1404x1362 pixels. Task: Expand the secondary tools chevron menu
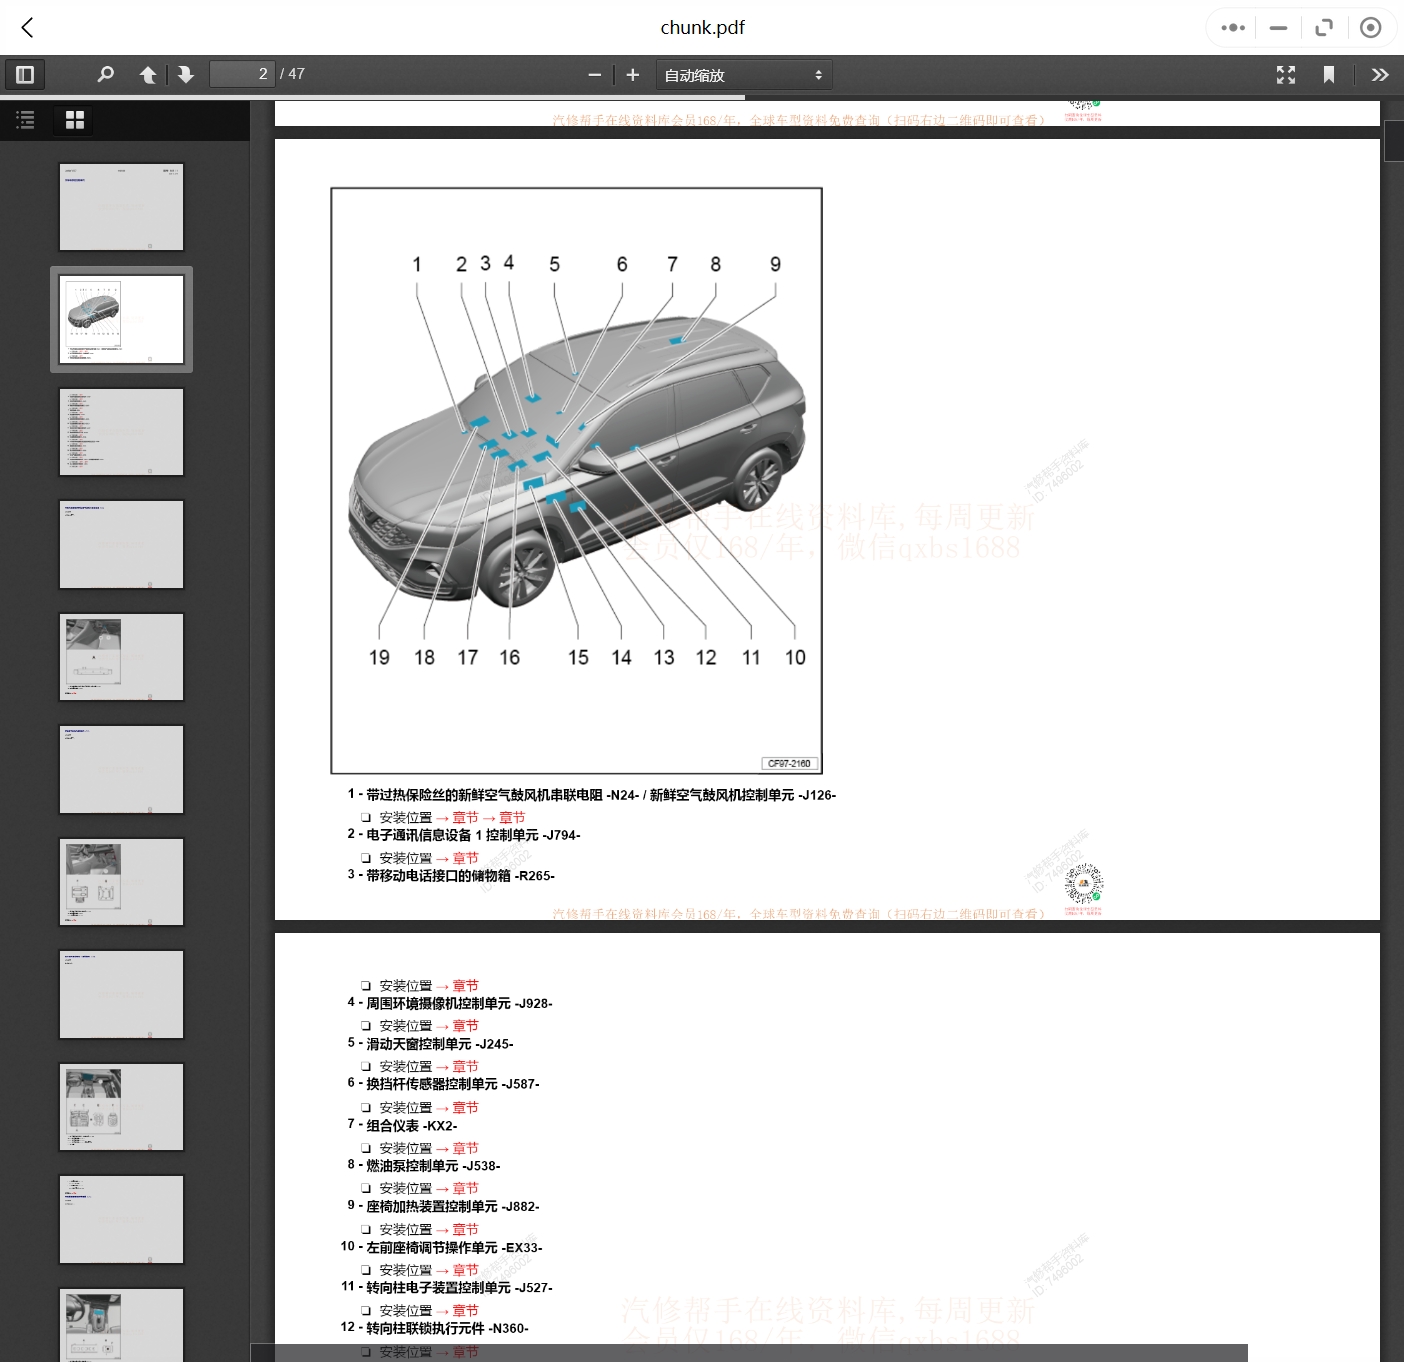(x=1380, y=75)
